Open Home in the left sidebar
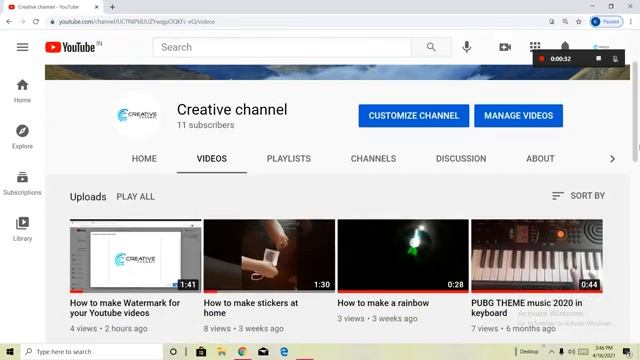Image resolution: width=640 pixels, height=360 pixels. point(22,91)
